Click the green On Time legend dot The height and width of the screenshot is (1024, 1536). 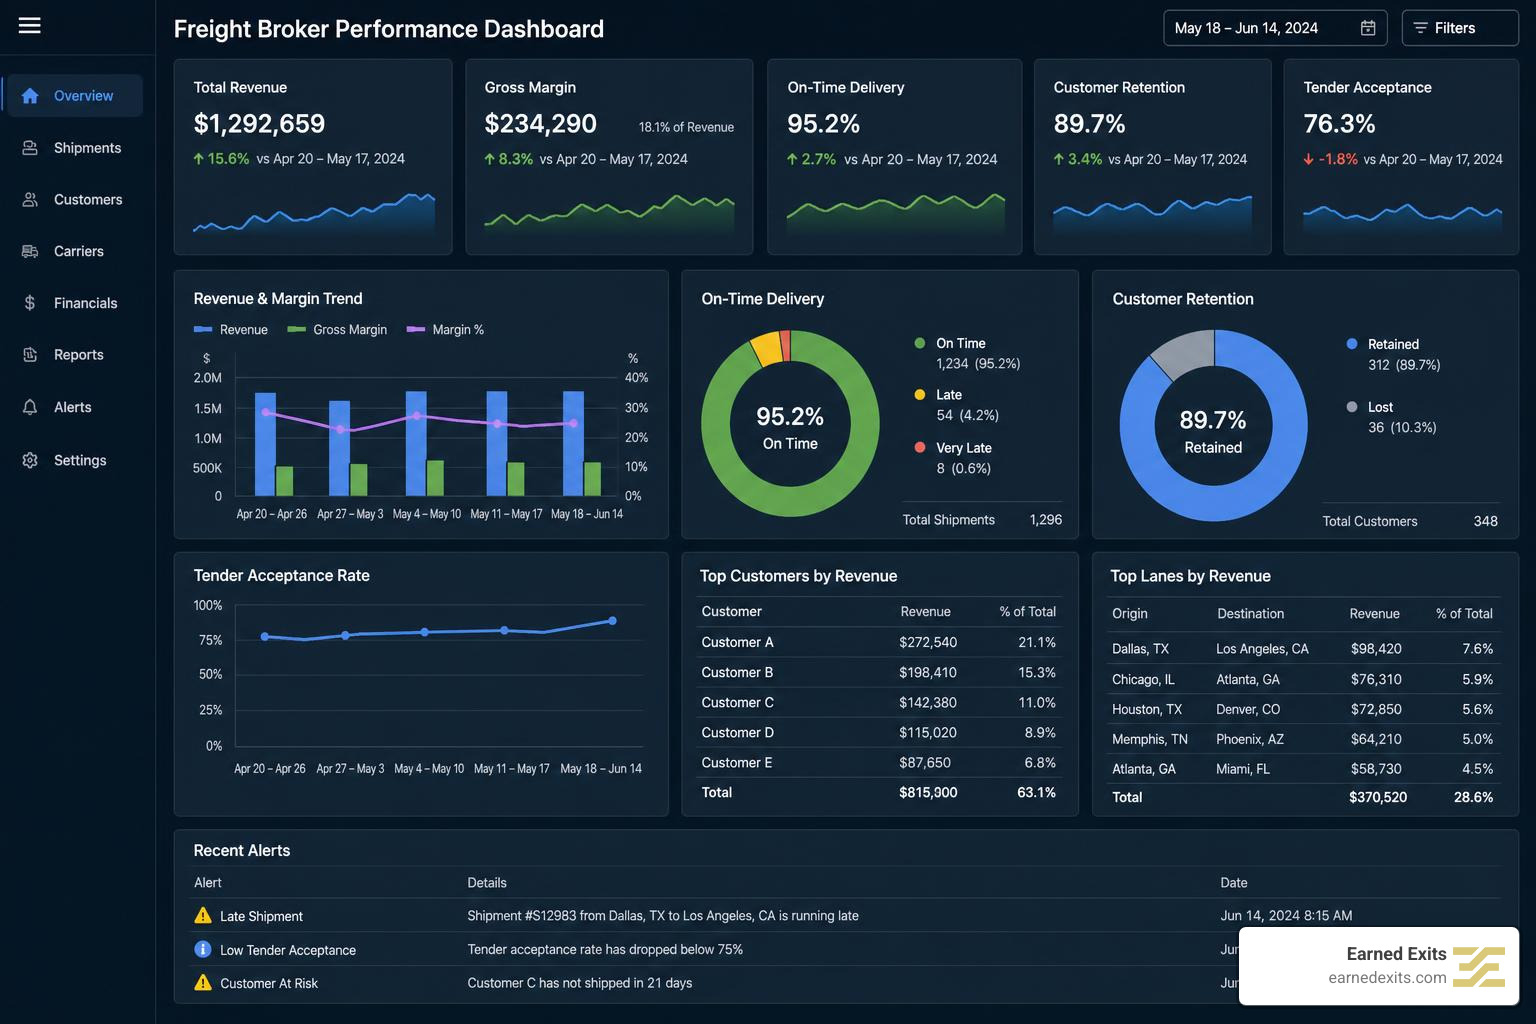(x=920, y=343)
